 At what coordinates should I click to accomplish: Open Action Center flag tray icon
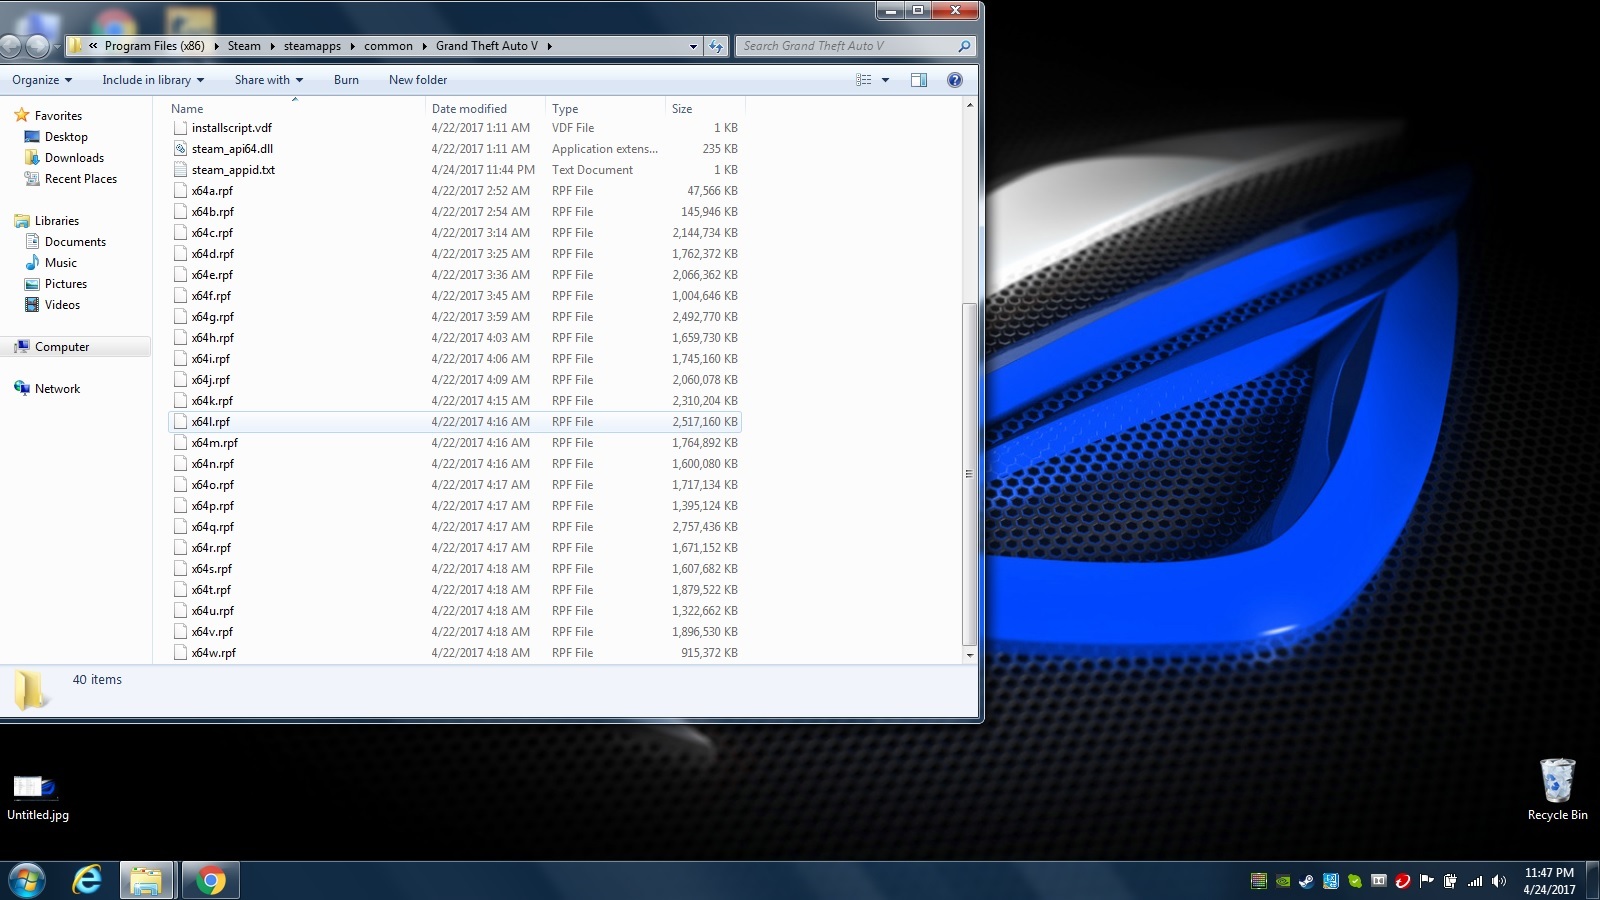(1426, 881)
